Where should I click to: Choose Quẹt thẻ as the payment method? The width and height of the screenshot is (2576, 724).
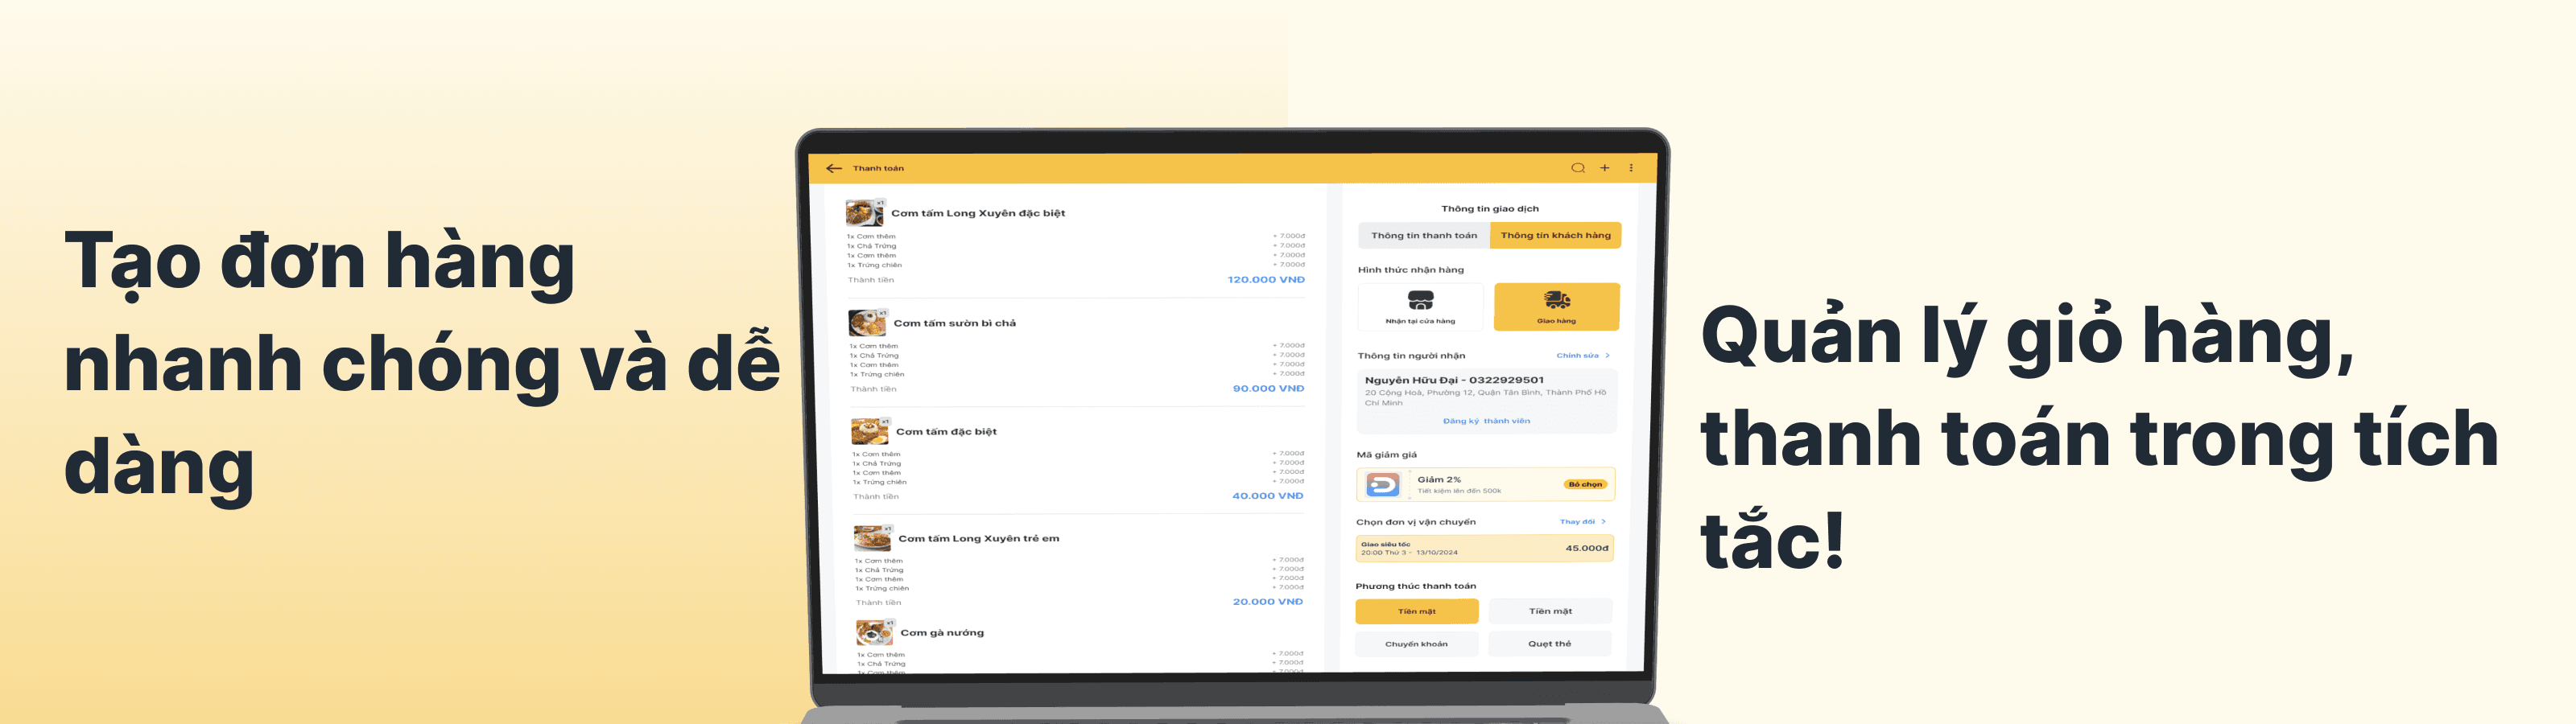pos(1549,644)
